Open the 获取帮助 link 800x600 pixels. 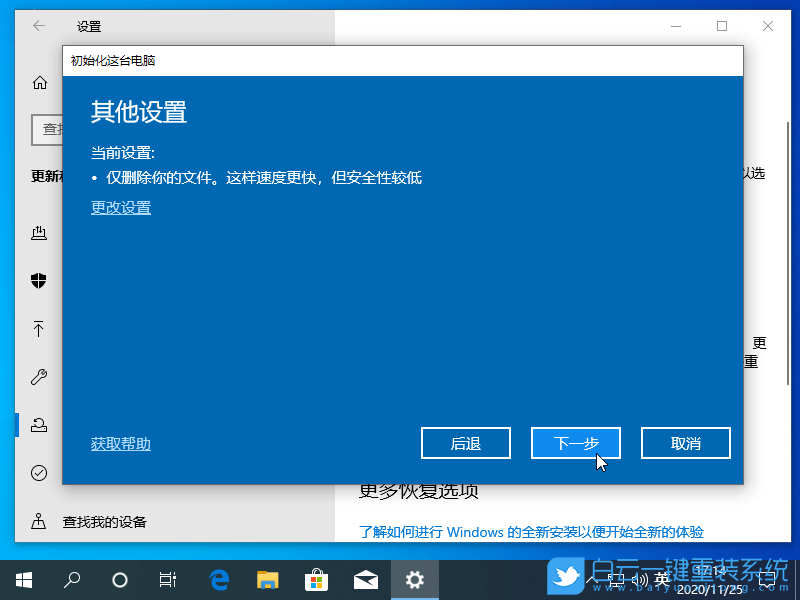pyautogui.click(x=120, y=443)
